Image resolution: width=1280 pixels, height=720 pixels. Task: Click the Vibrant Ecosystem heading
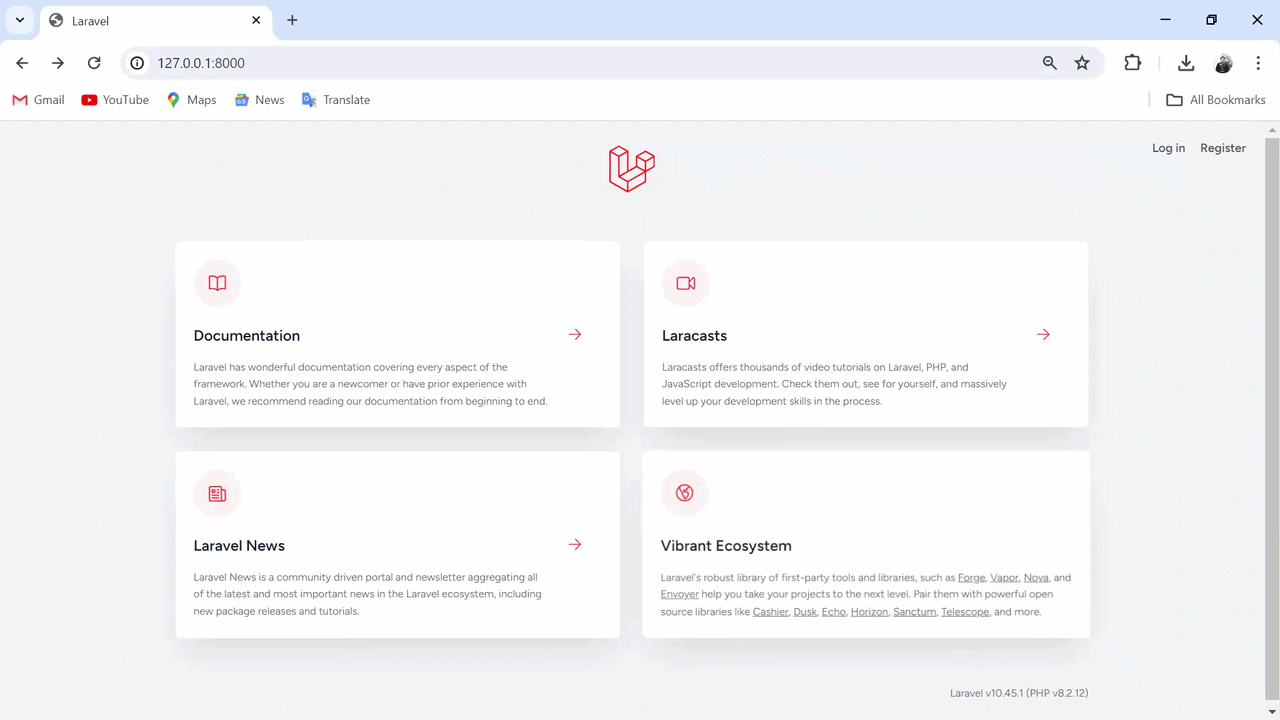coord(726,546)
